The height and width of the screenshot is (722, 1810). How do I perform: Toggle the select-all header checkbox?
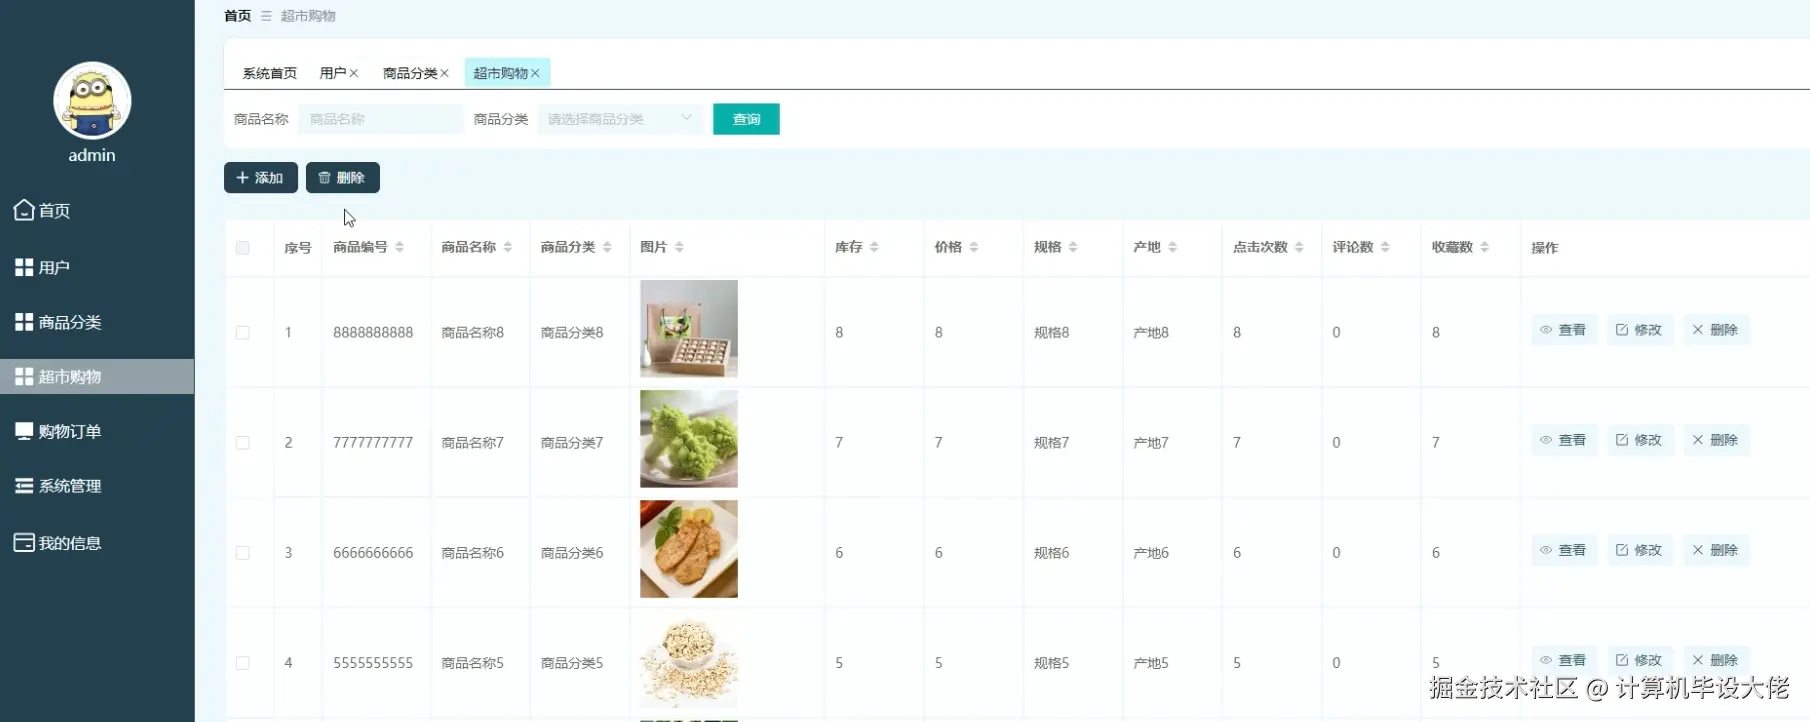pos(243,248)
